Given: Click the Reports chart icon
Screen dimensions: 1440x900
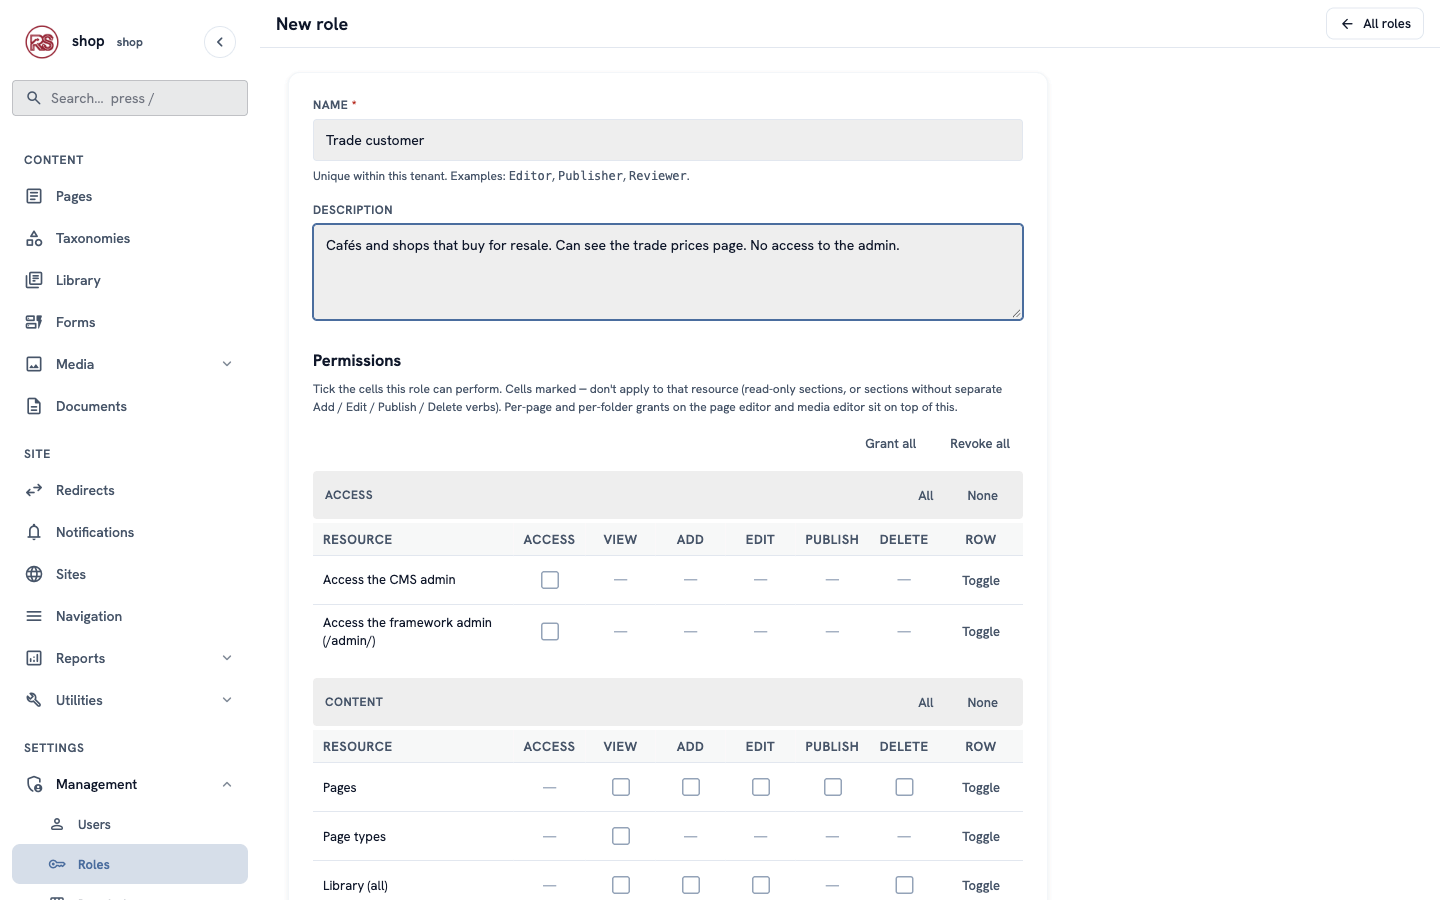Looking at the screenshot, I should 34,658.
